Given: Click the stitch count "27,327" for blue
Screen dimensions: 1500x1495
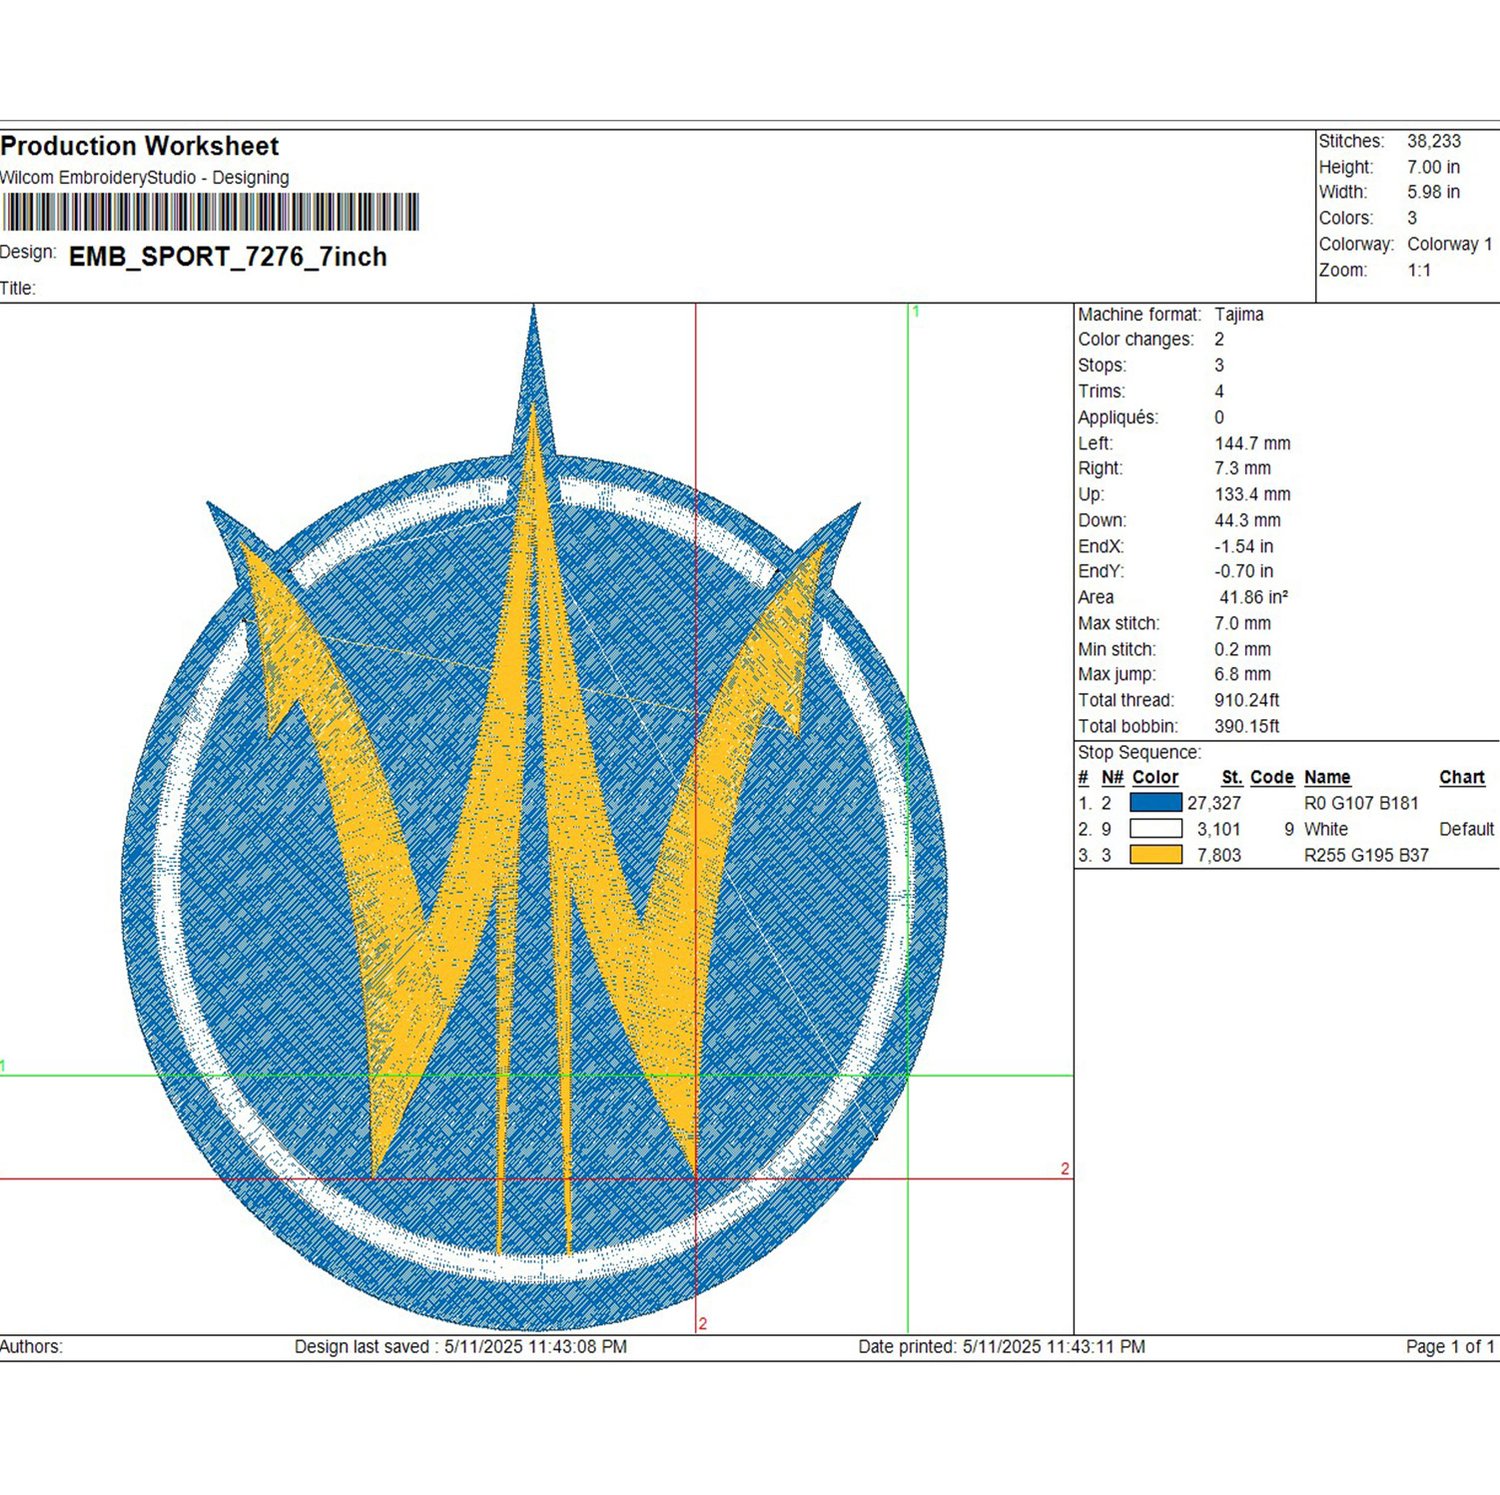Looking at the screenshot, I should point(1214,803).
